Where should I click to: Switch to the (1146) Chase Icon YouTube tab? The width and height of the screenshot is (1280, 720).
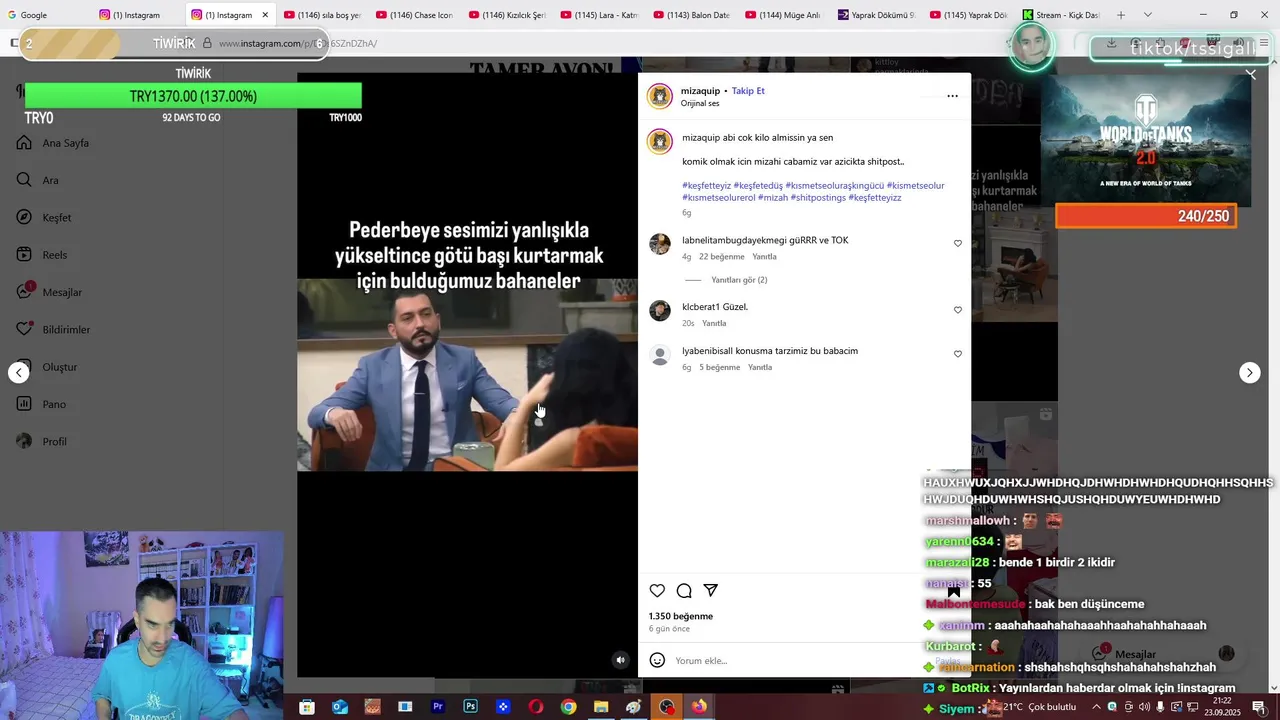[x=414, y=15]
